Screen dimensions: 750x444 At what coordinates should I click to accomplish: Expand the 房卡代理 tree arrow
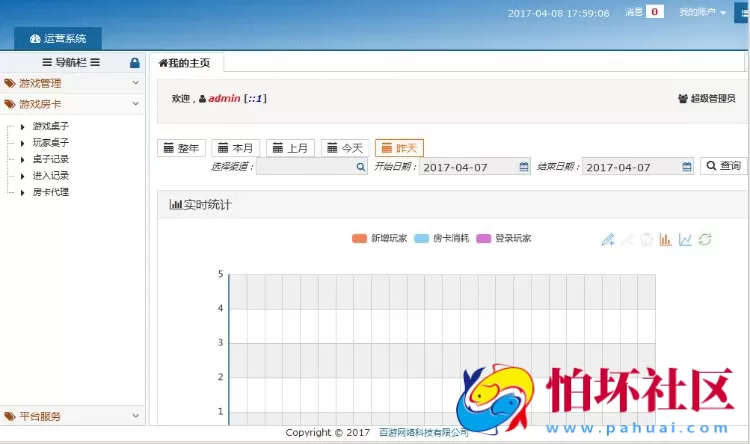(x=22, y=193)
